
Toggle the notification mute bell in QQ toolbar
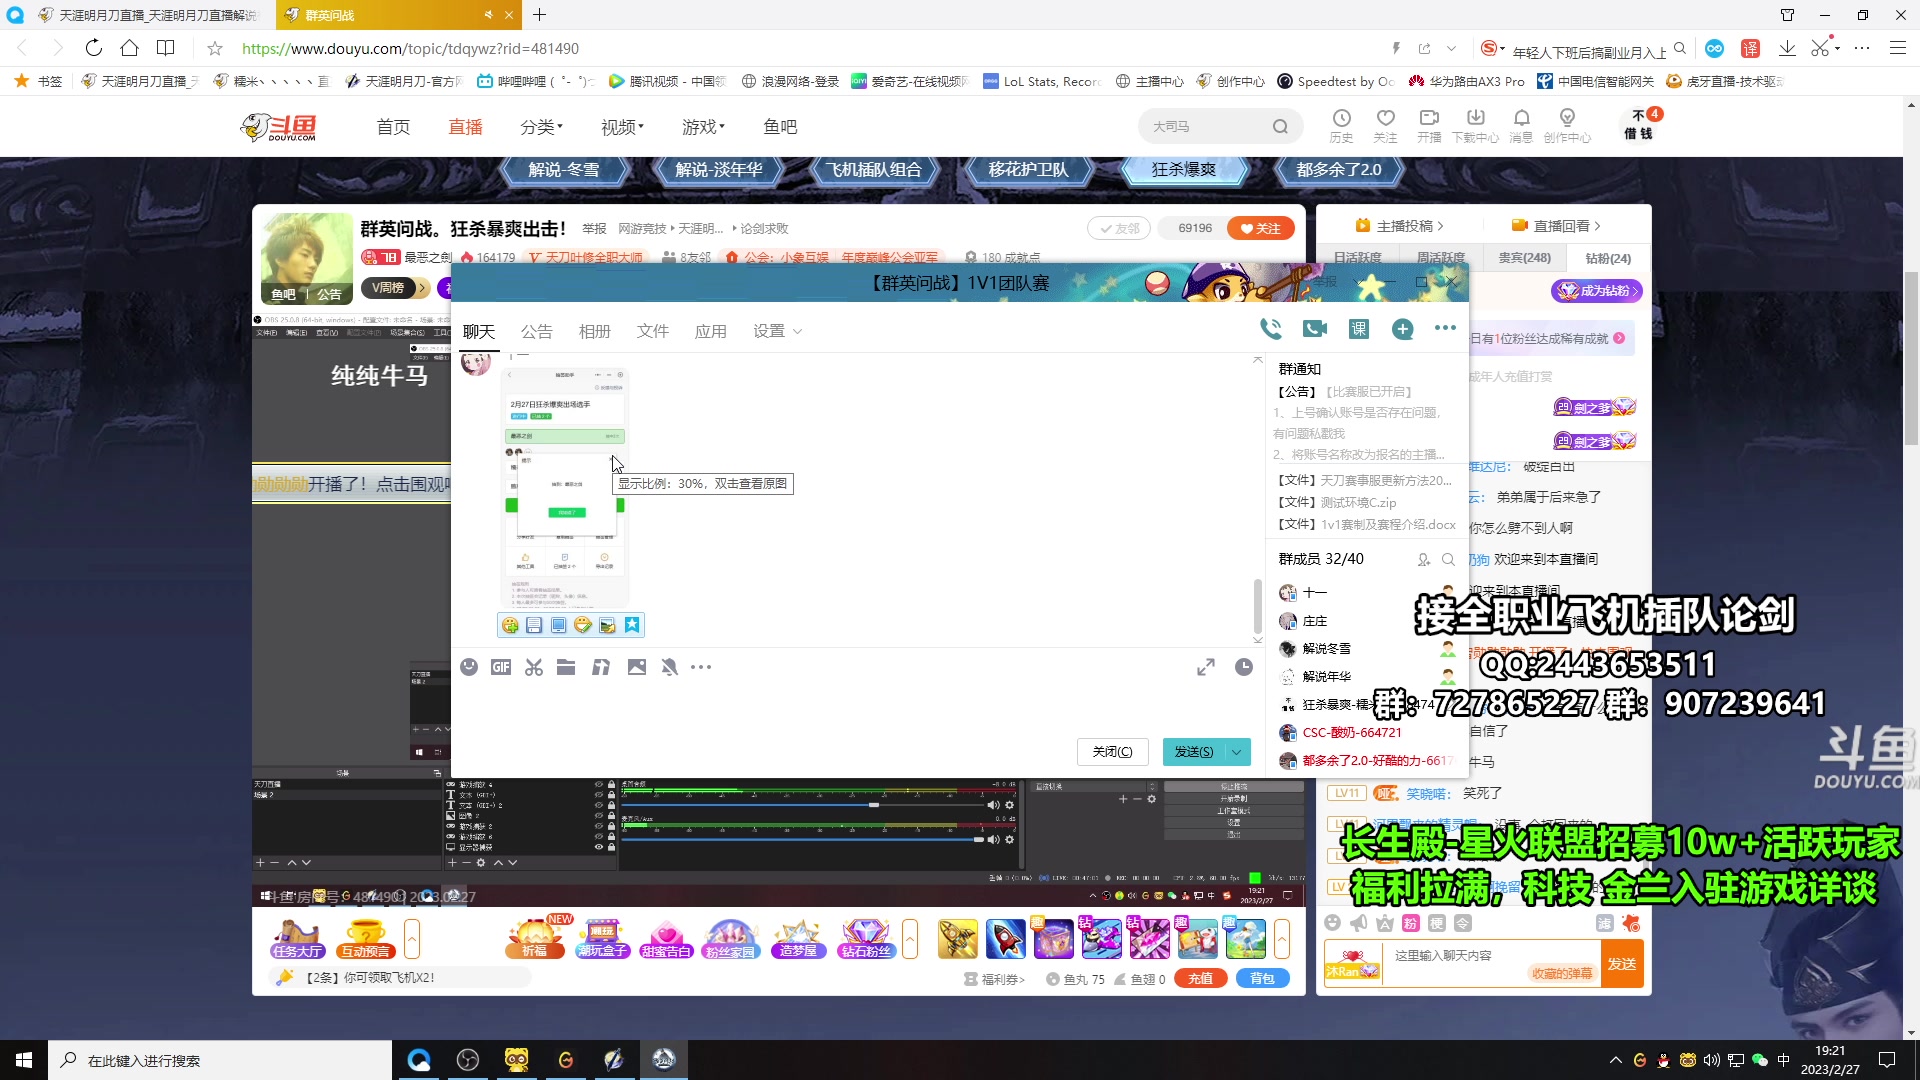[x=670, y=667]
